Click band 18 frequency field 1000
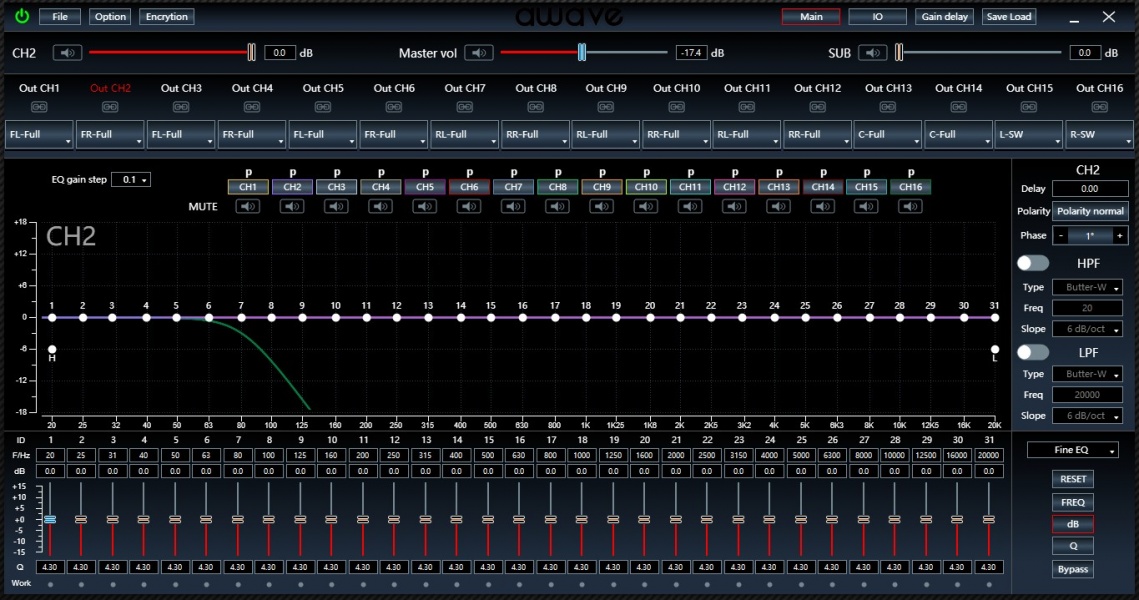 pos(582,455)
